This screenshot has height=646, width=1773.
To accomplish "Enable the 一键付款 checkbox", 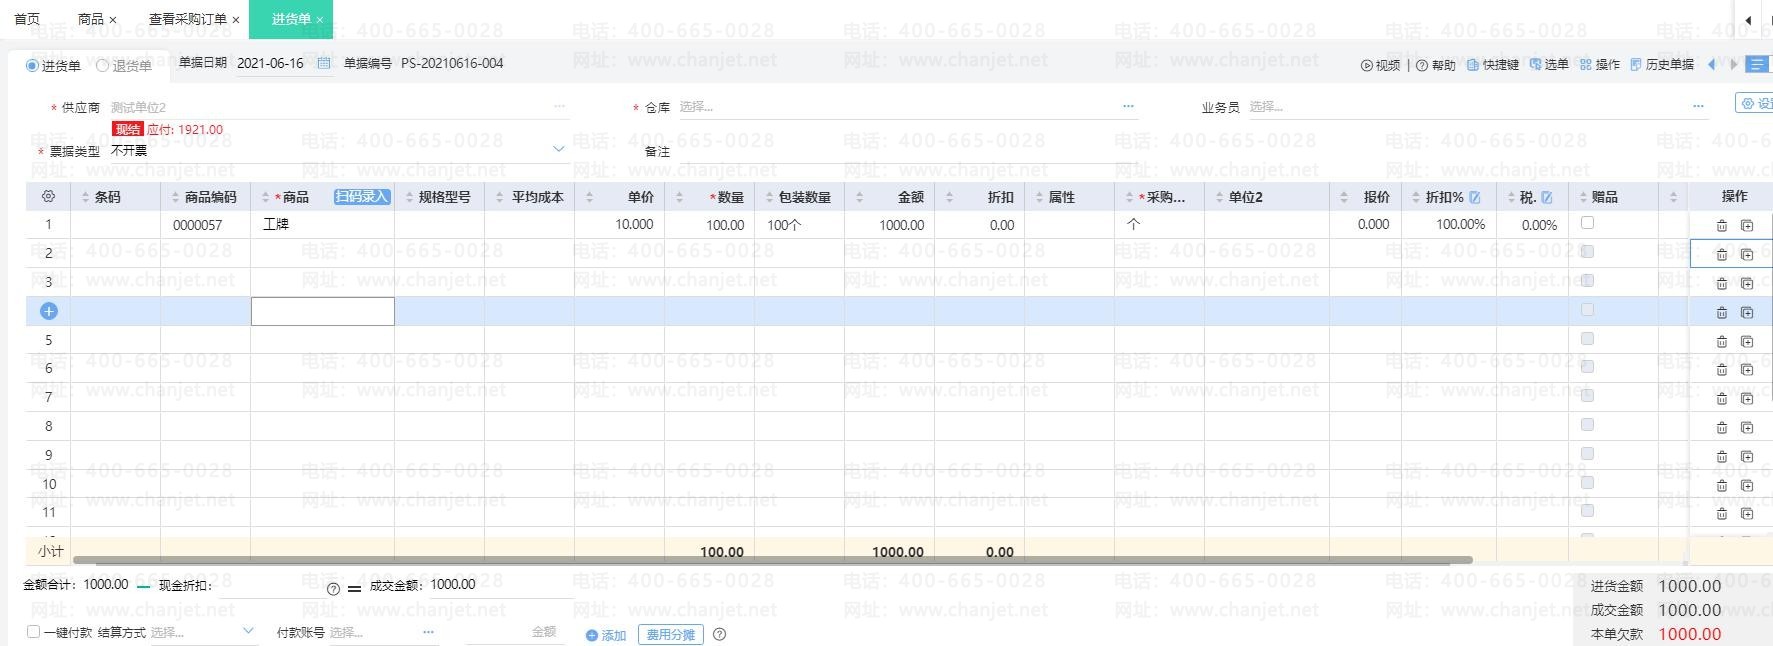I will [x=33, y=632].
